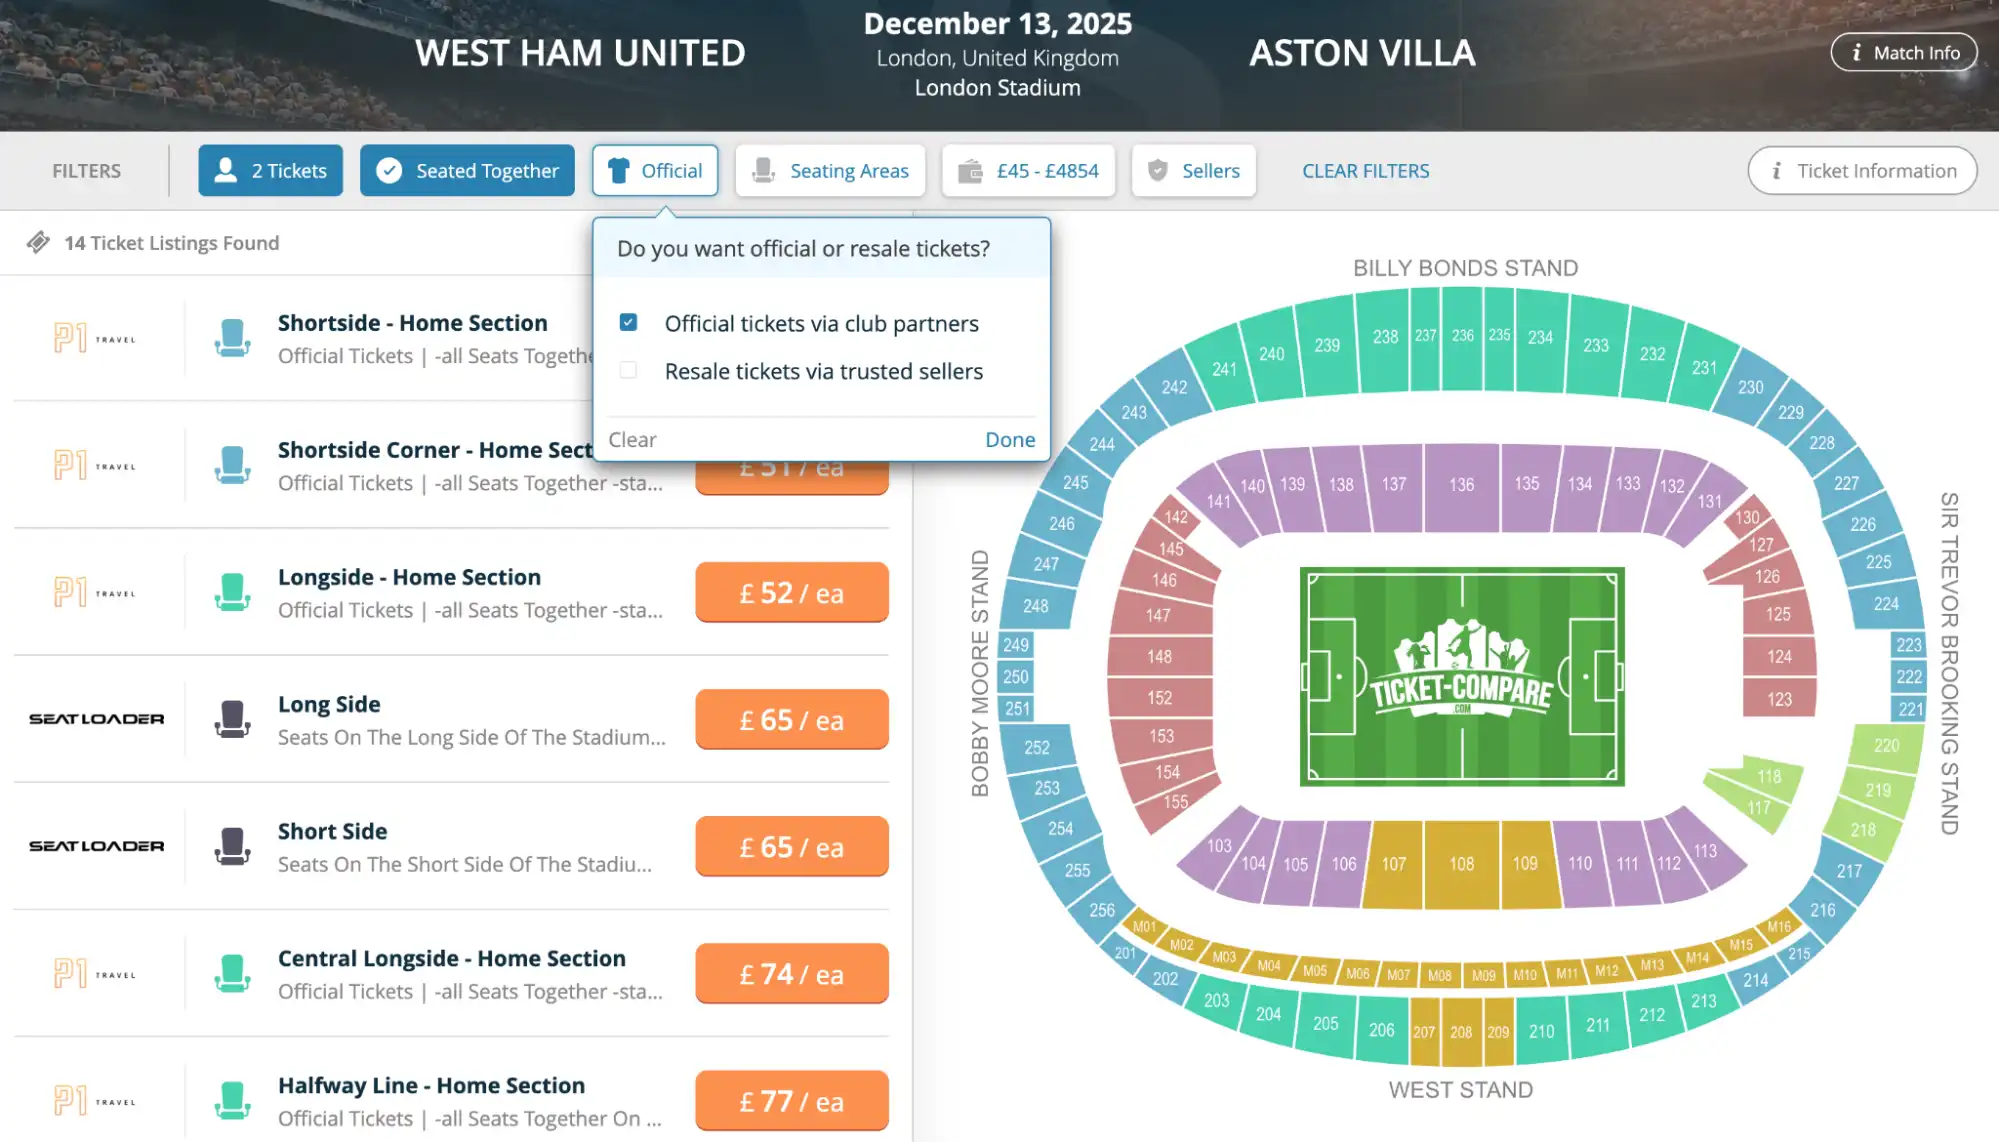Click the shirt icon on the Official filter
This screenshot has height=1143, width=1999.
[621, 170]
